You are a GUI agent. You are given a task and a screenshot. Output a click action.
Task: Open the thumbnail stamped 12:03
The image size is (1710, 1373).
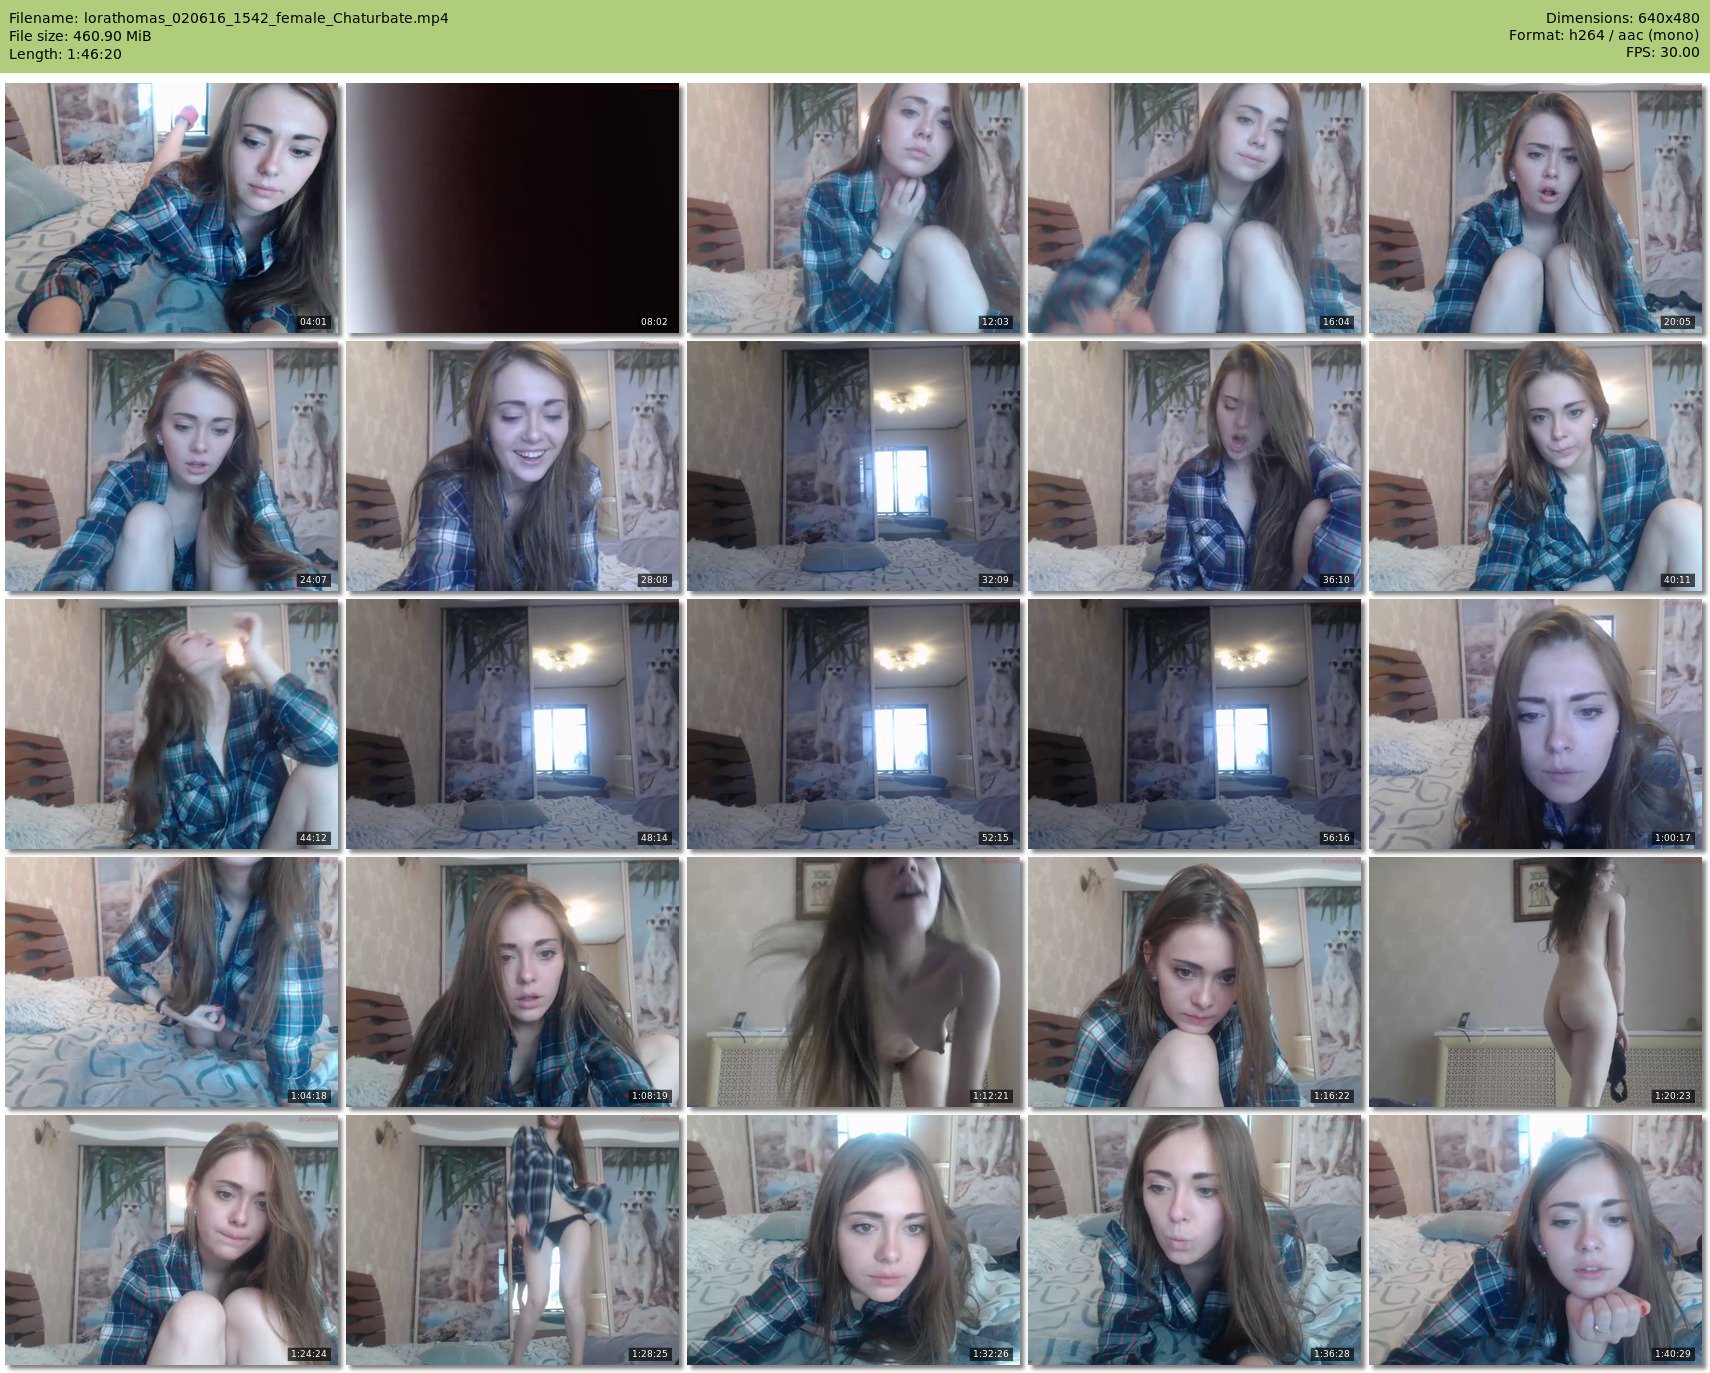point(853,208)
